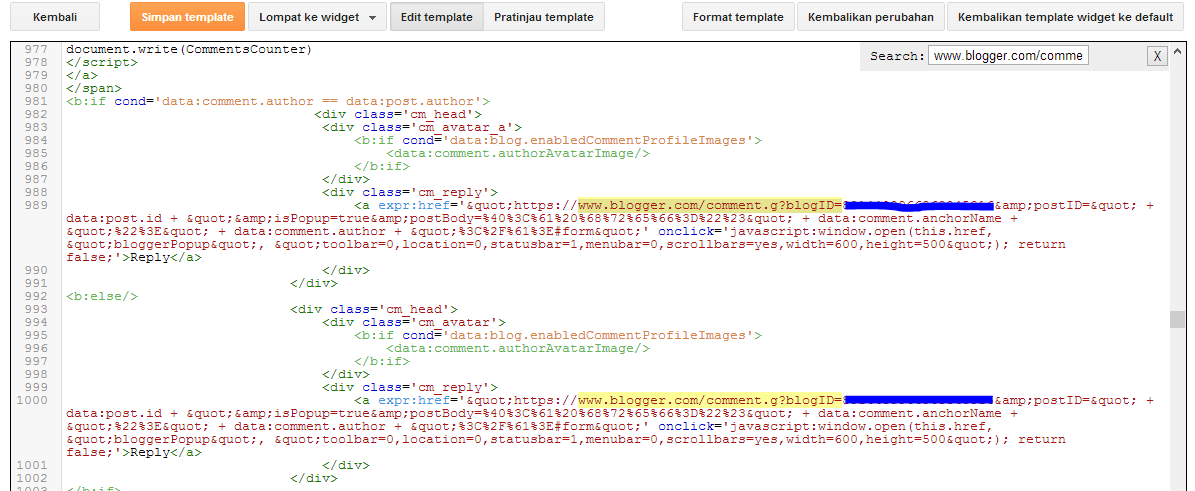Click the <b:else/> tag on line 992
This screenshot has width=1195, height=491.
102,296
